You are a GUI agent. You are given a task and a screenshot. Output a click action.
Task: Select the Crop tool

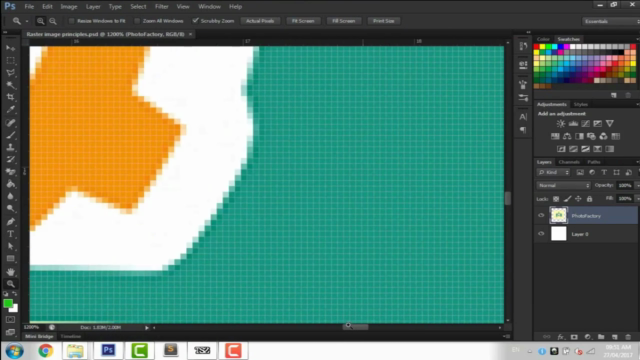click(11, 97)
